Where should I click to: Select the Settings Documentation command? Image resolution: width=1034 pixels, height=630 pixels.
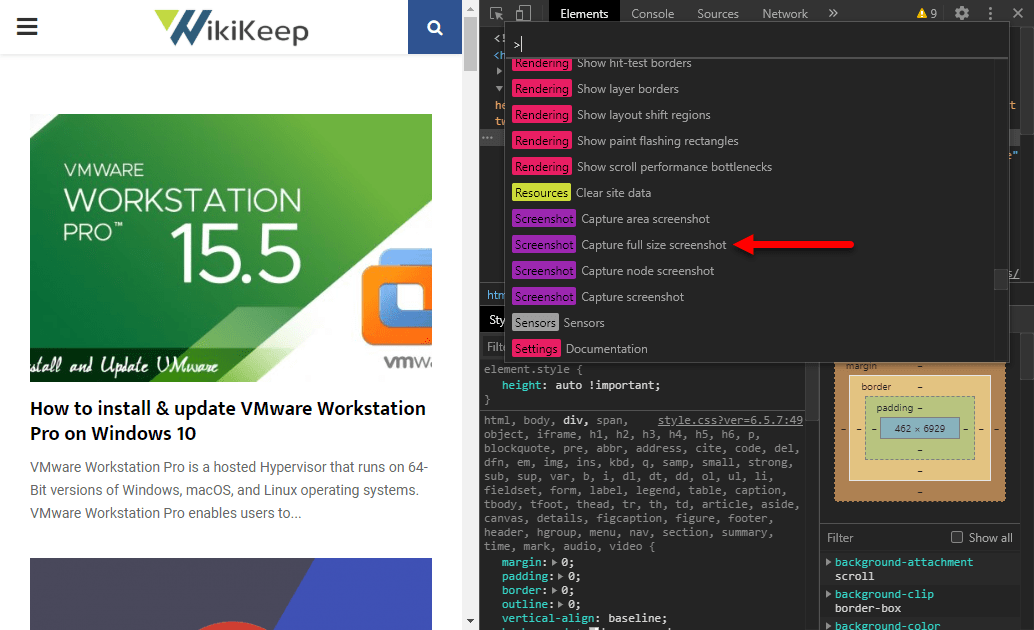point(757,348)
